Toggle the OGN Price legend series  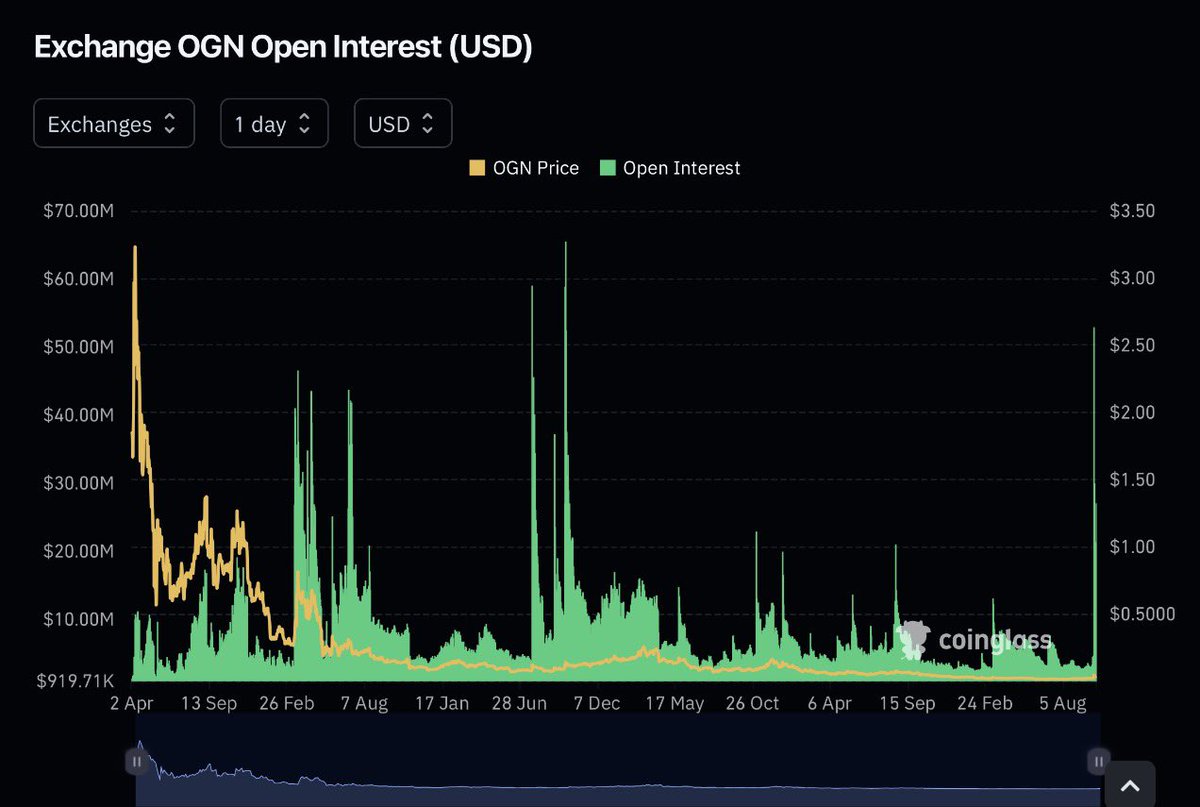point(524,168)
